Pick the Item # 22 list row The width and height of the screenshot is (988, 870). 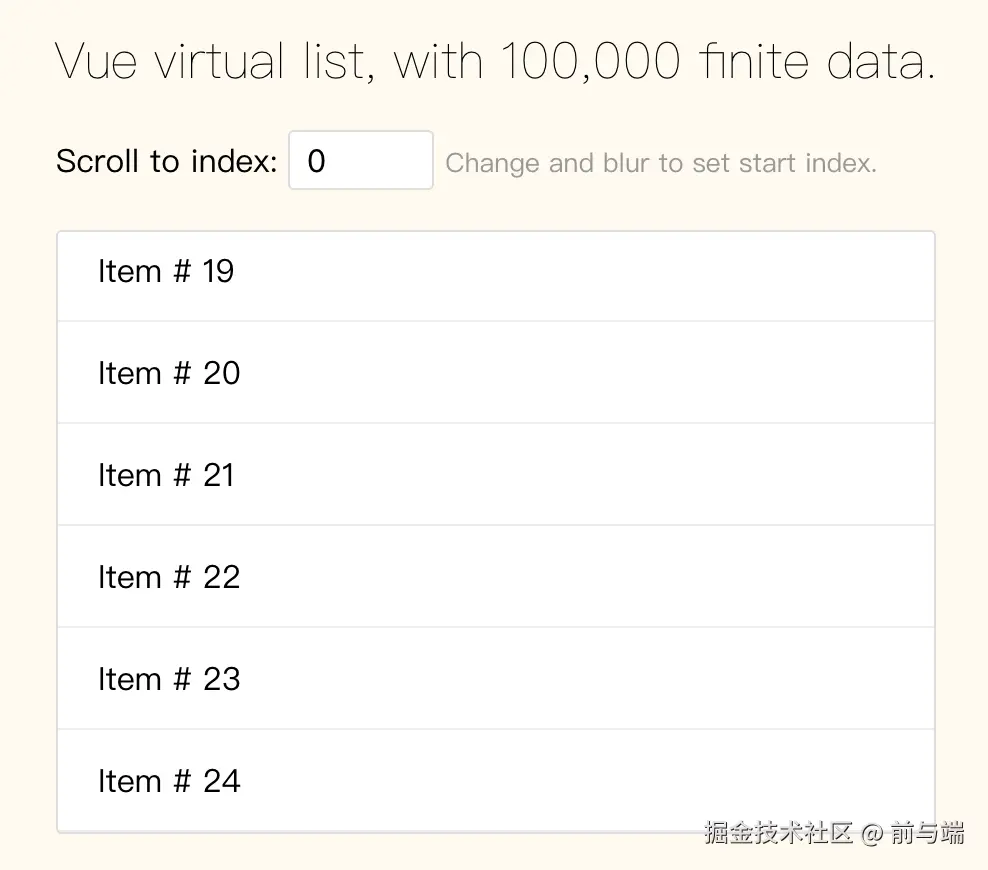click(x=496, y=577)
